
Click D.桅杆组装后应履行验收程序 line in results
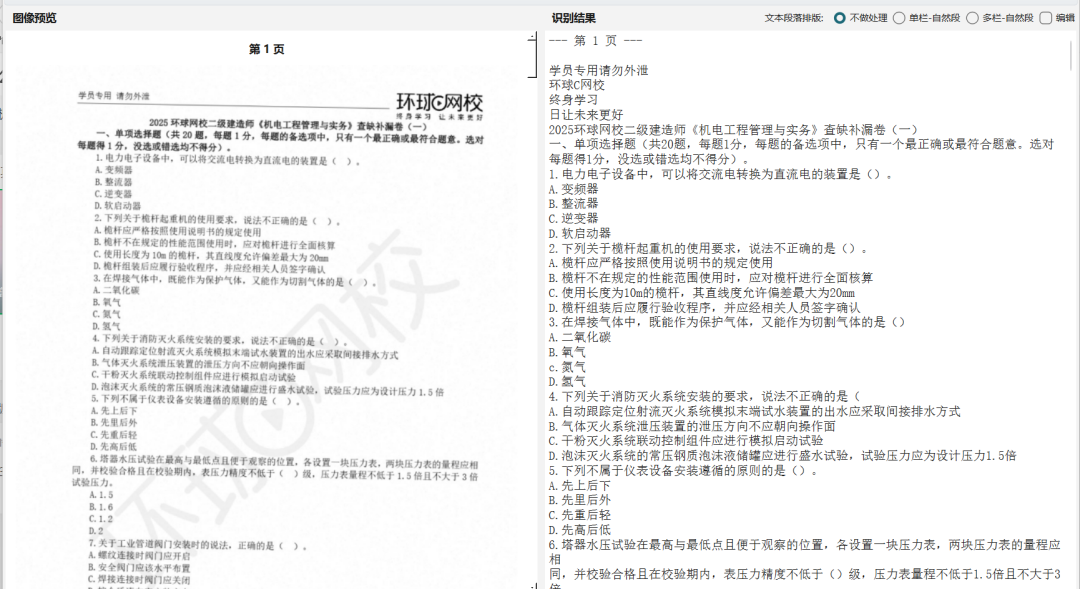click(705, 308)
